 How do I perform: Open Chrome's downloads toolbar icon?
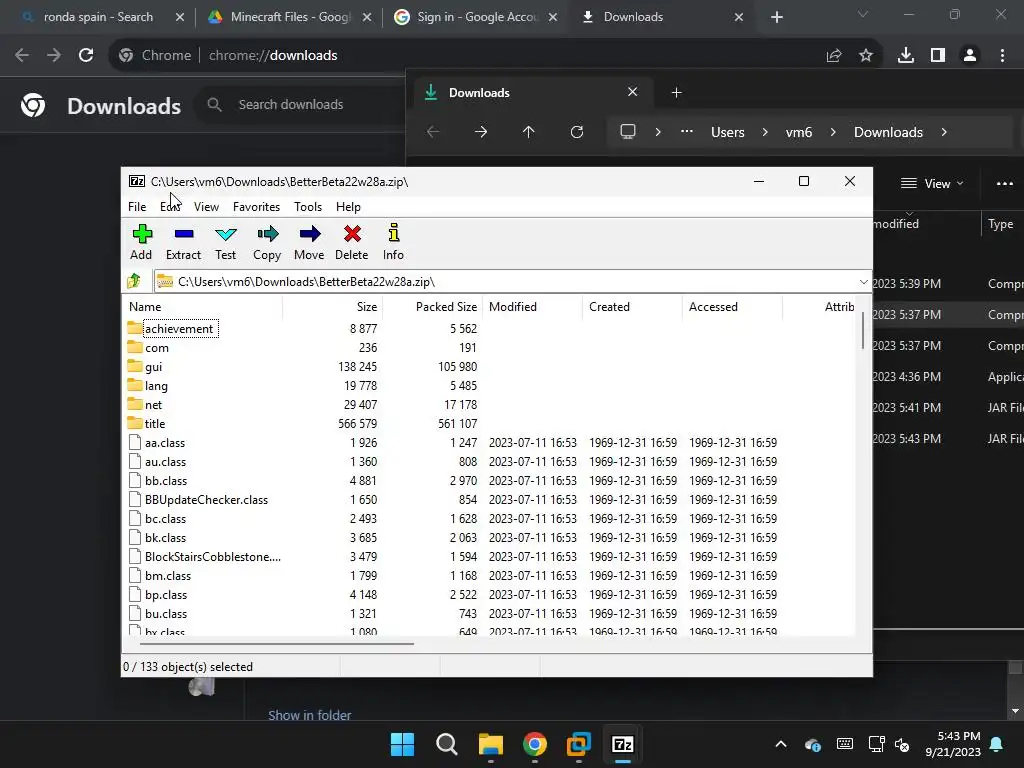906,56
